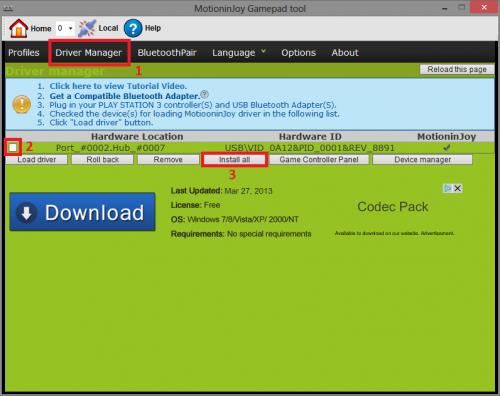Click the MotioninJoy checkmark in device row

pos(447,147)
